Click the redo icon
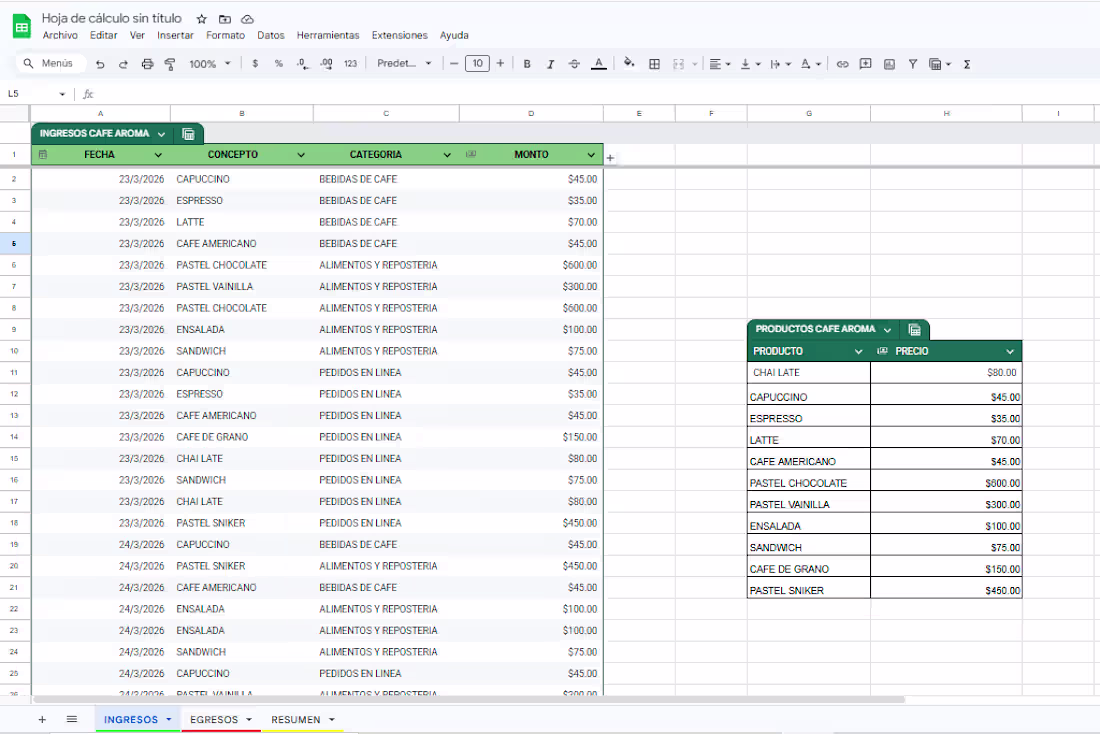Screen dimensions: 1100x734 123,64
